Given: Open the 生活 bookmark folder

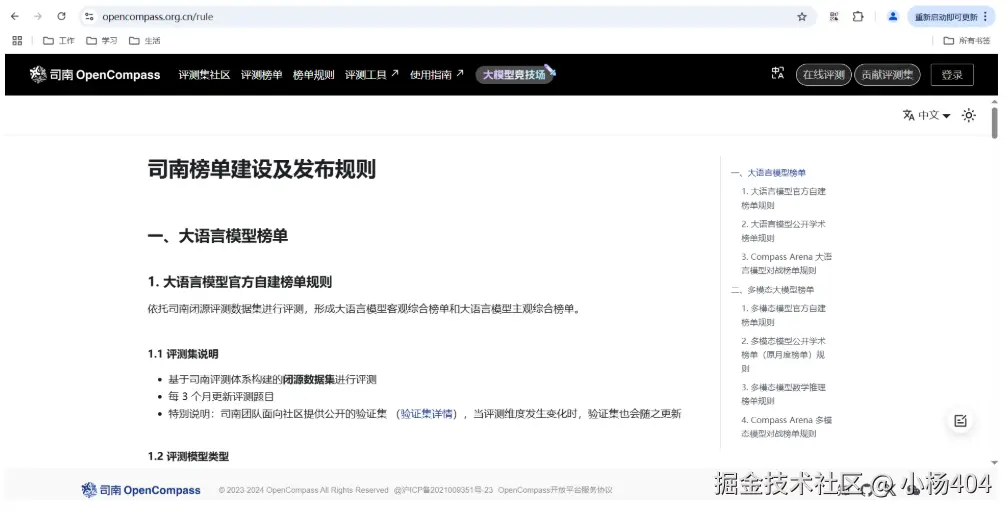Looking at the screenshot, I should [145, 40].
